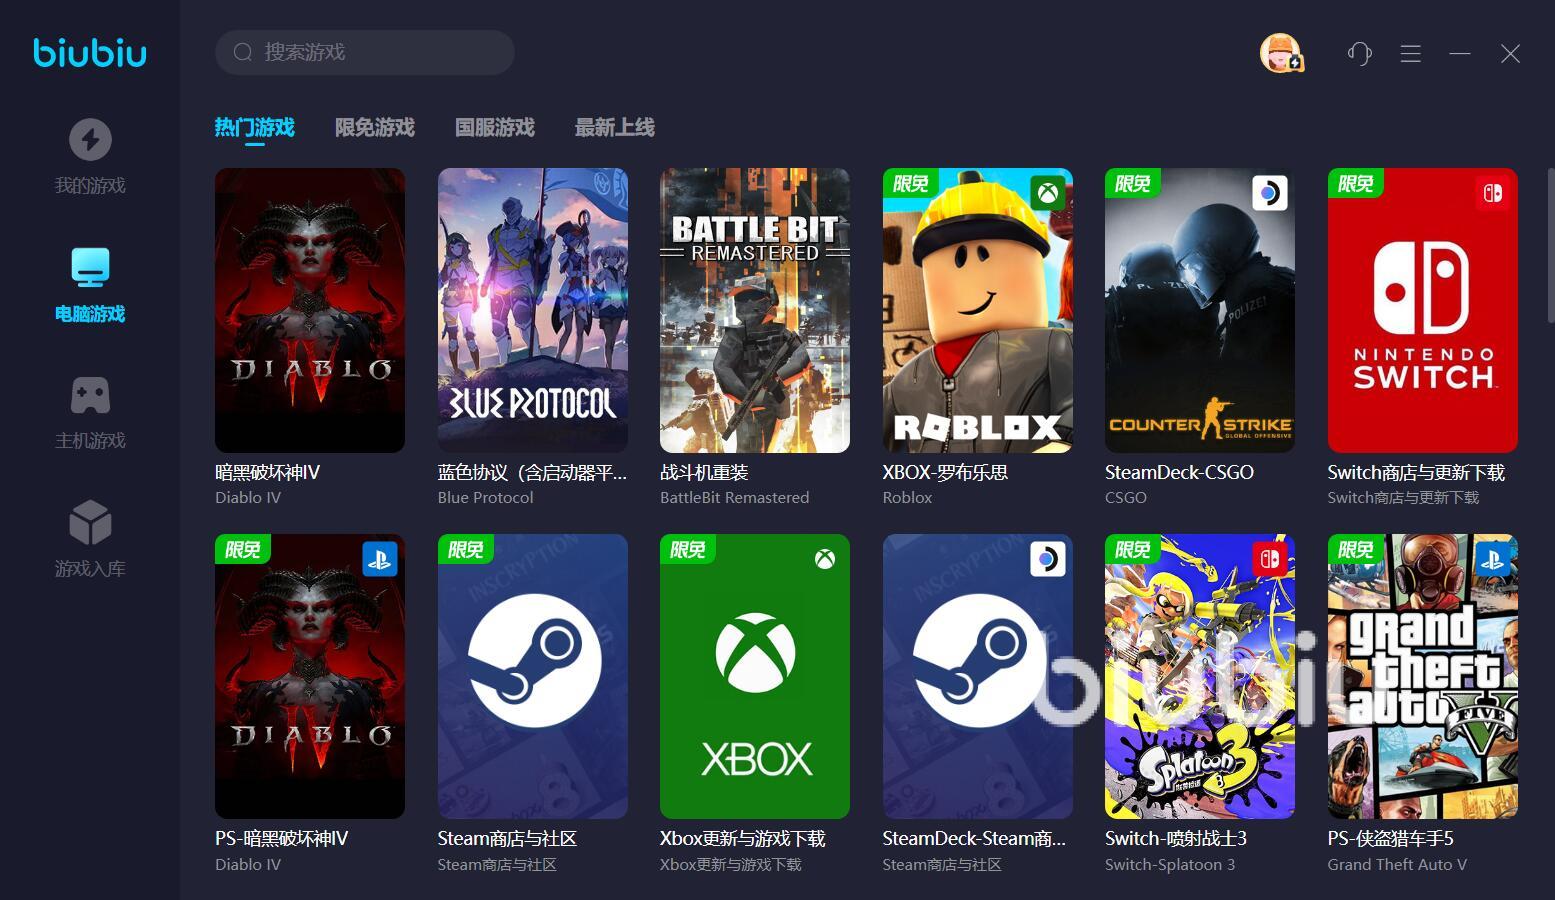This screenshot has height=900, width=1555.
Task: Open console games gamepad icon
Action: [90, 396]
